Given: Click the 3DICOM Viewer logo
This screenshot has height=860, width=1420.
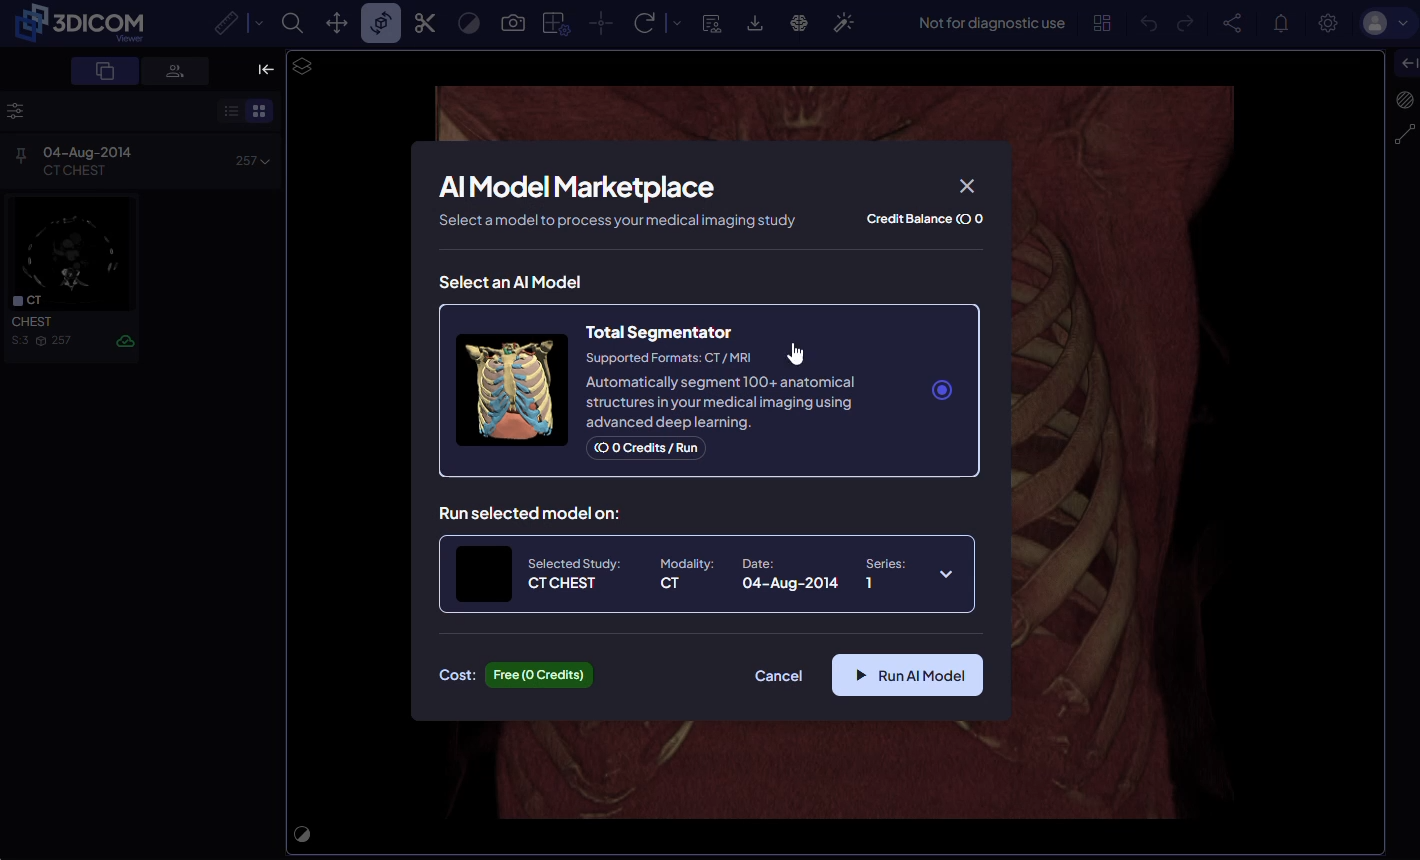Looking at the screenshot, I should pyautogui.click(x=80, y=23).
